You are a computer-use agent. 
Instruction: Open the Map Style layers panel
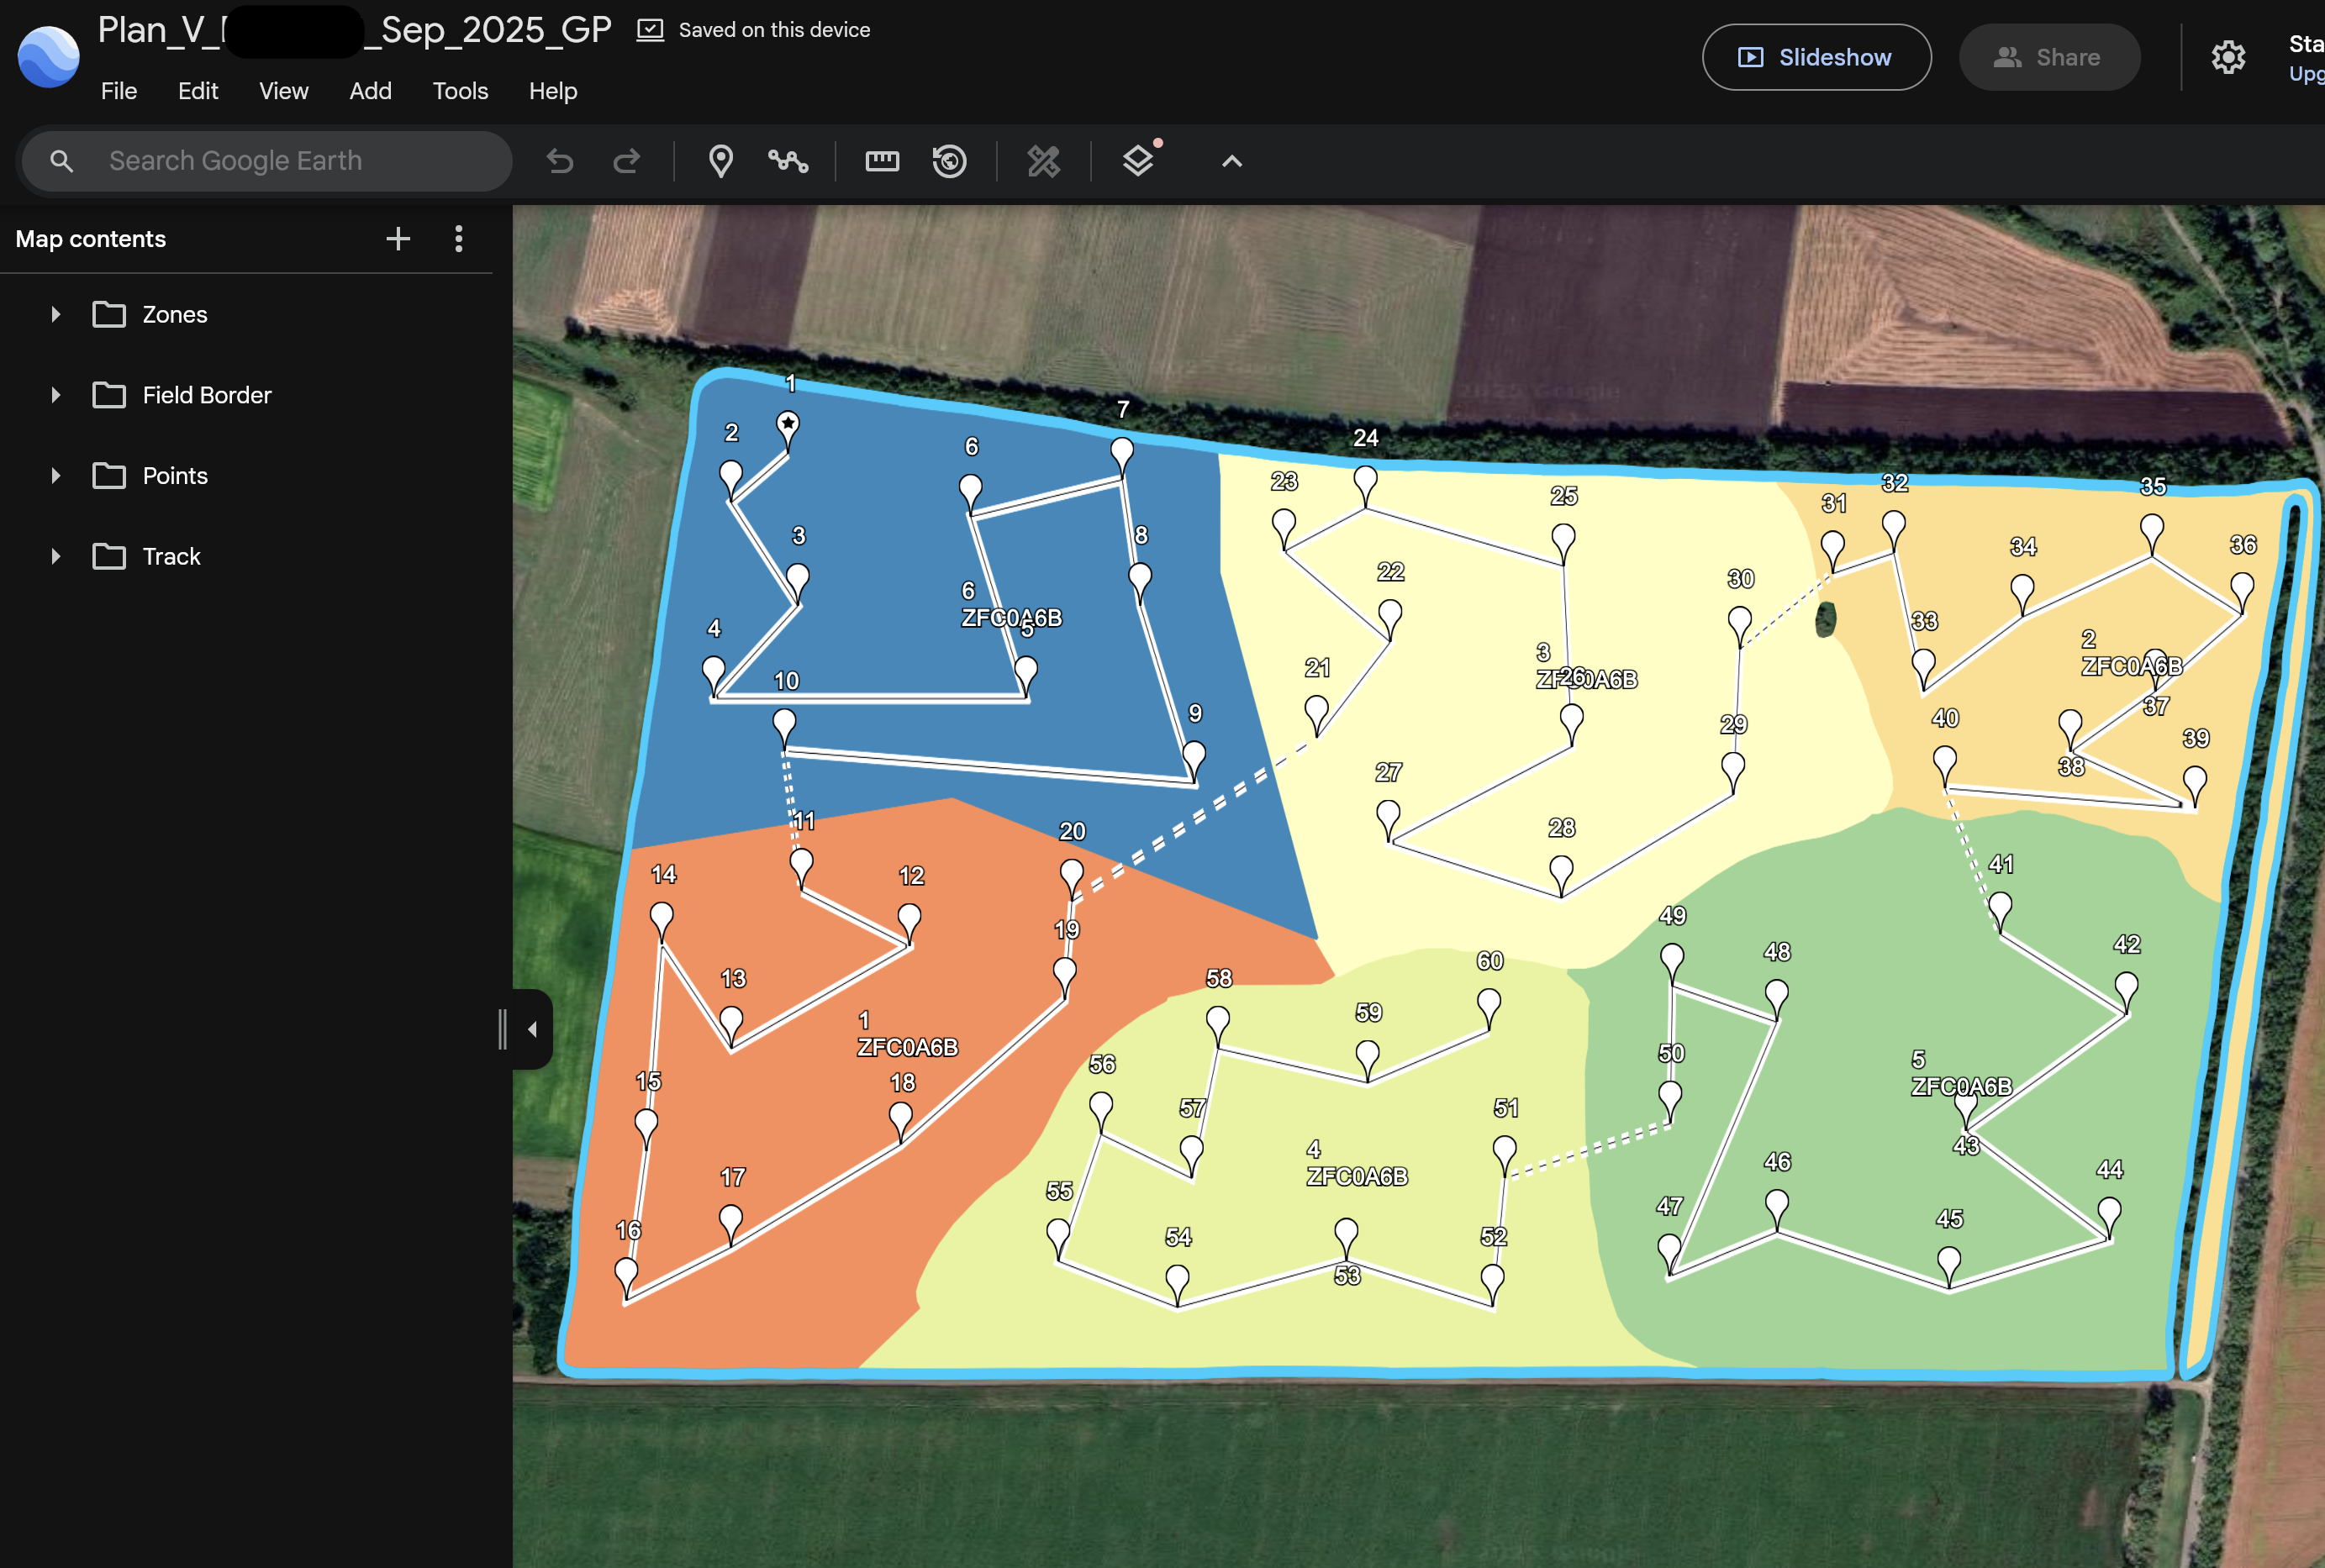point(1138,160)
